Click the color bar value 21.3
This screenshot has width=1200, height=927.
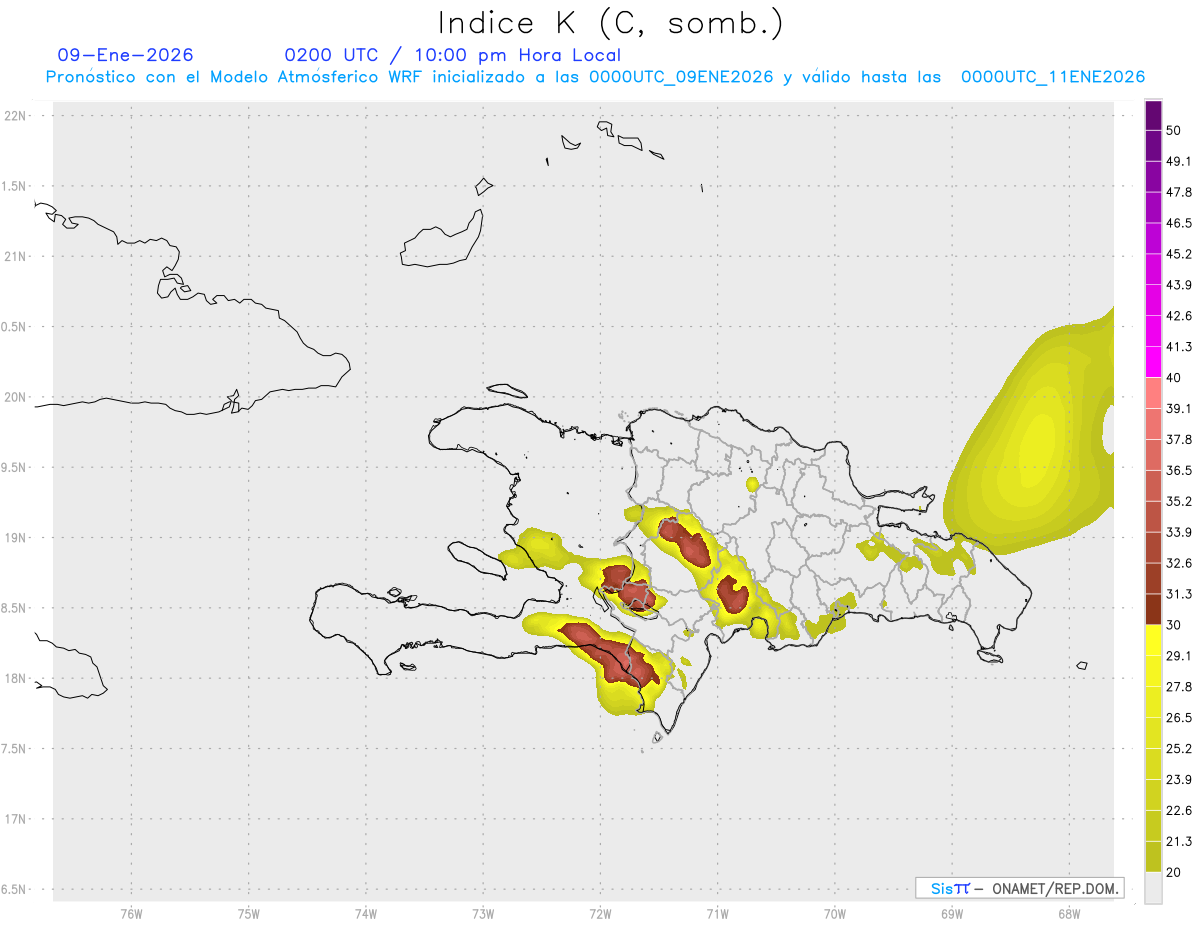pos(1179,841)
